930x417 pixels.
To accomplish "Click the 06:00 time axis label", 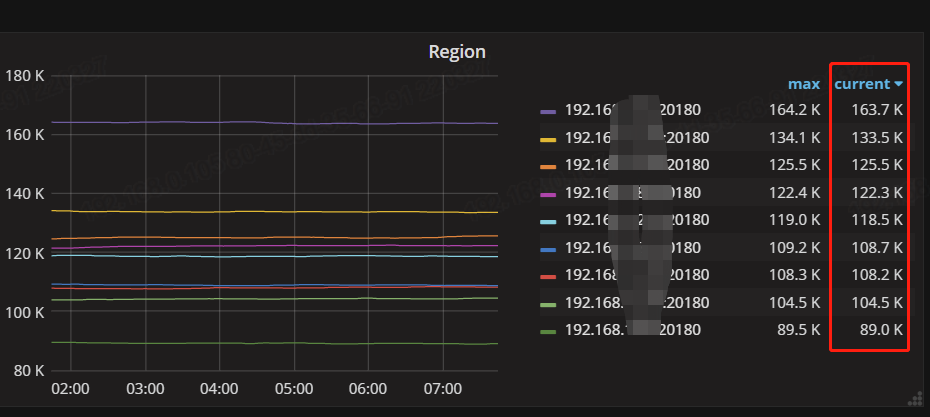I will click(368, 389).
